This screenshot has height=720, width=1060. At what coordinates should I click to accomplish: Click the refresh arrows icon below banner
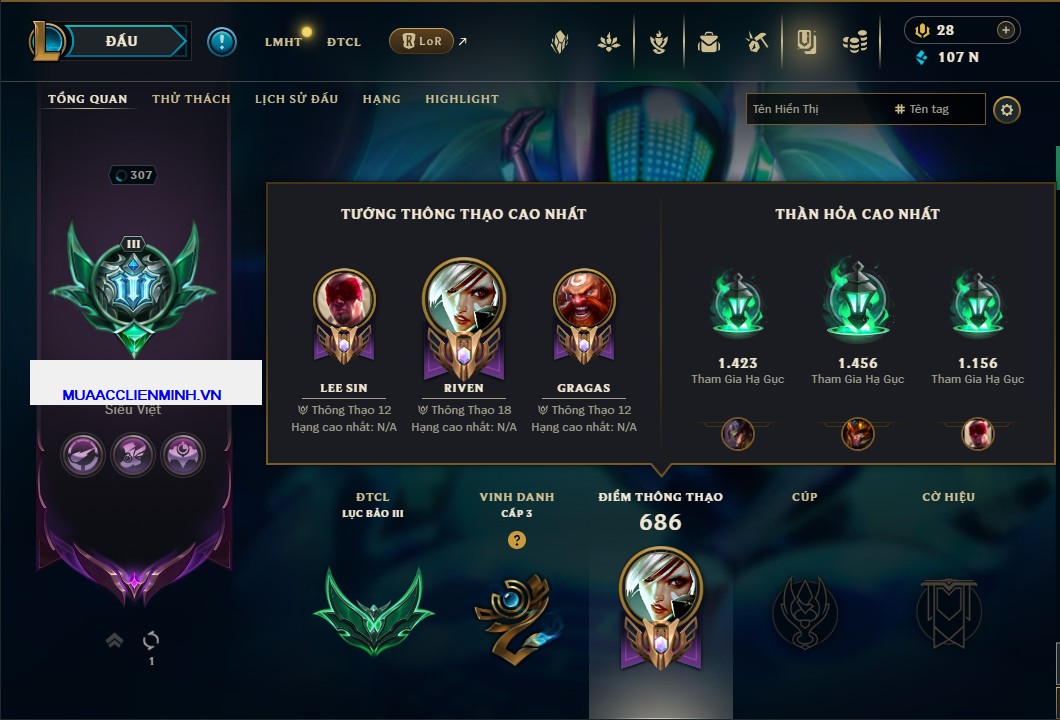coord(151,640)
